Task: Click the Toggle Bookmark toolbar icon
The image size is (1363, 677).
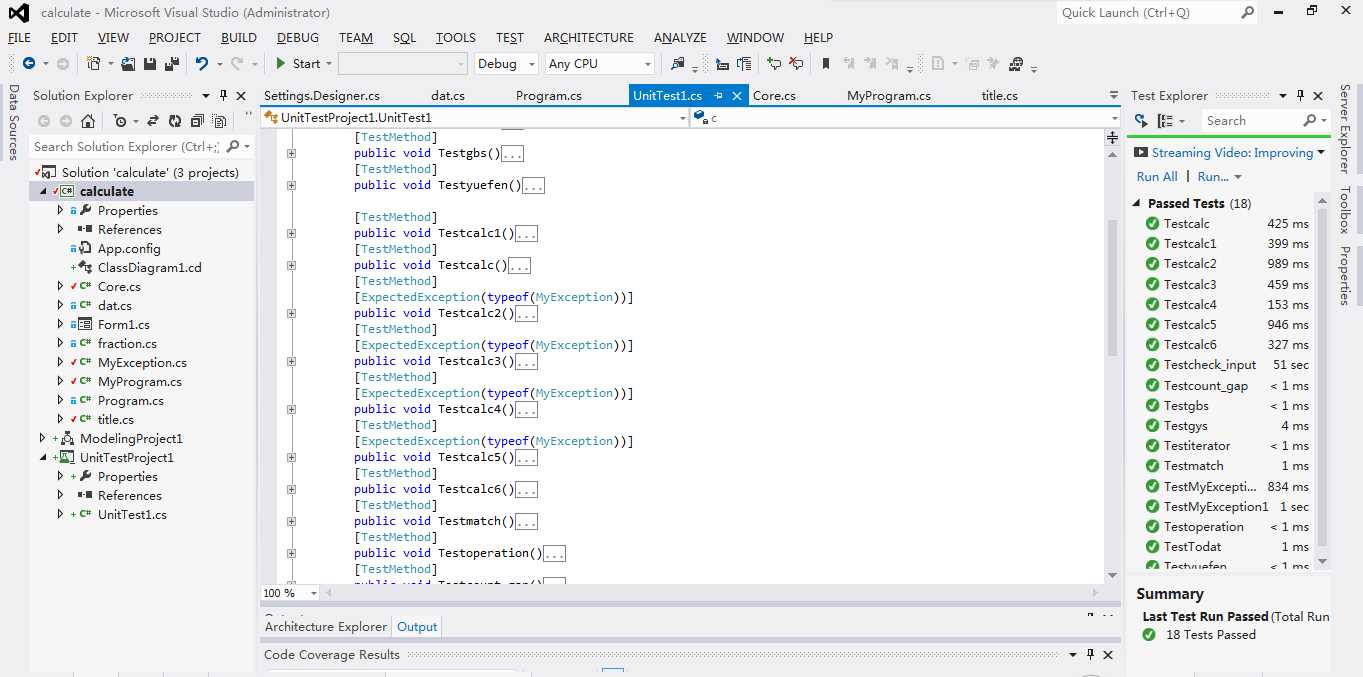Action: [826, 63]
